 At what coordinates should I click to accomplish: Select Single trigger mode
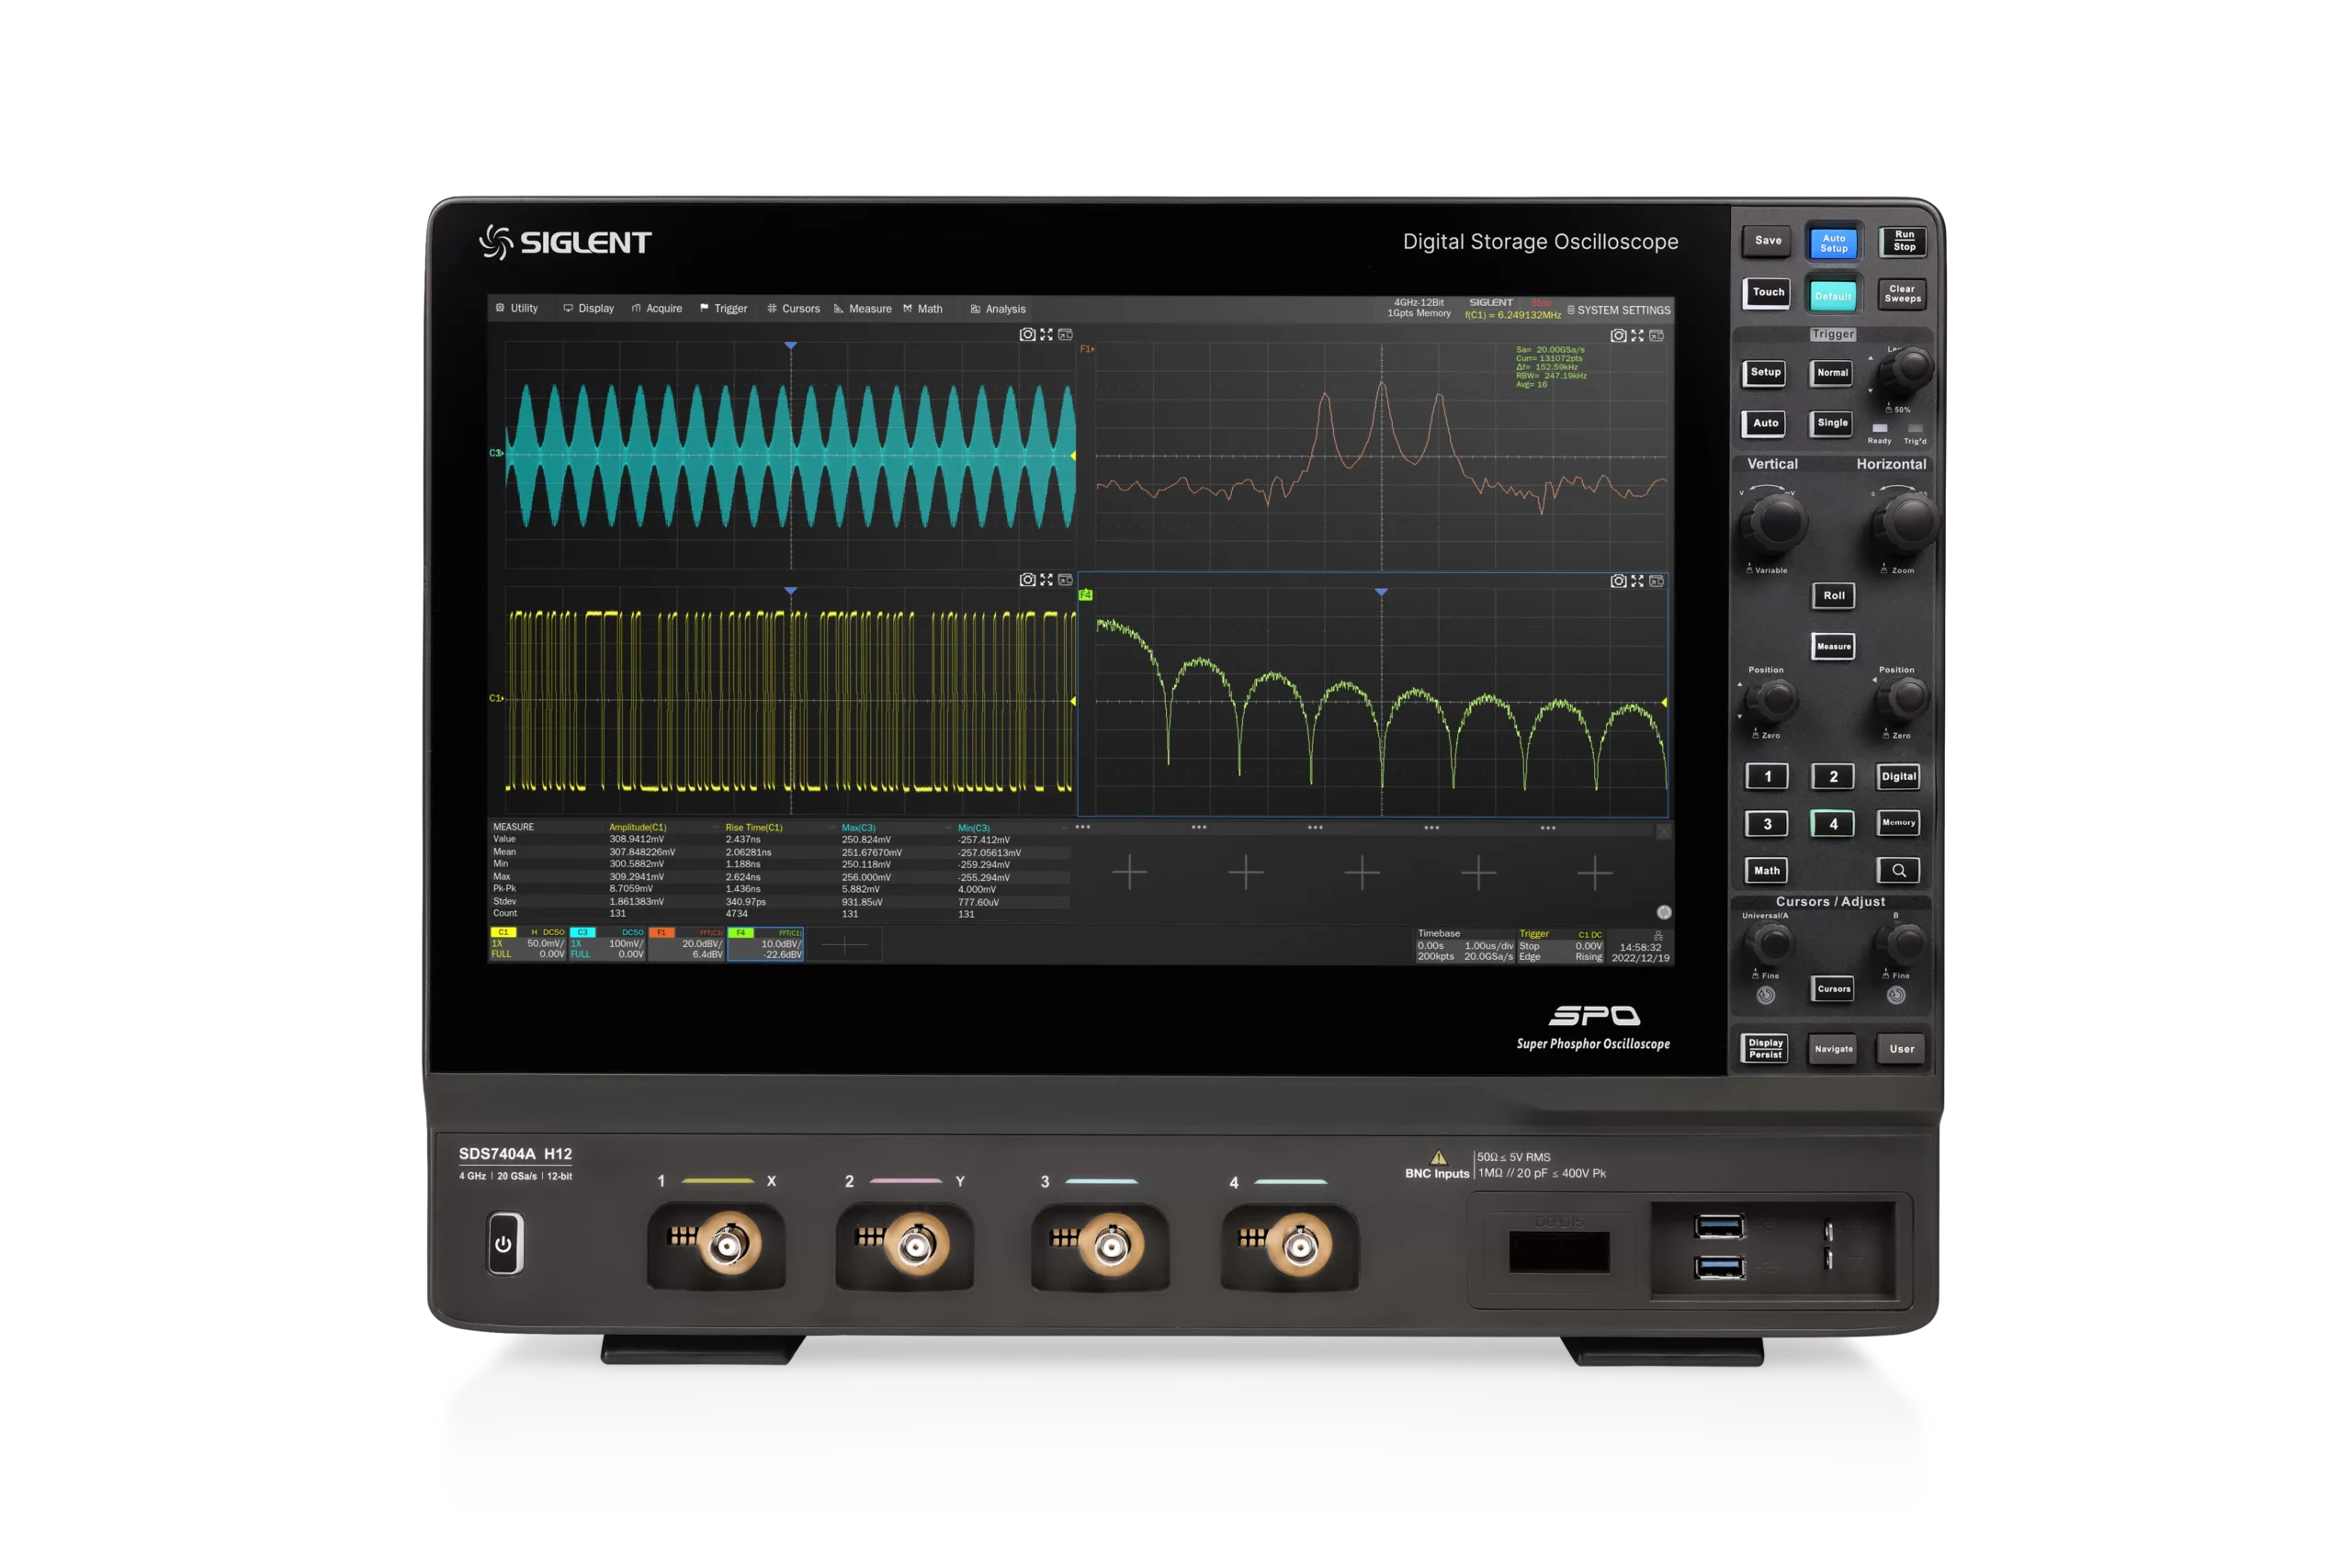point(1832,423)
